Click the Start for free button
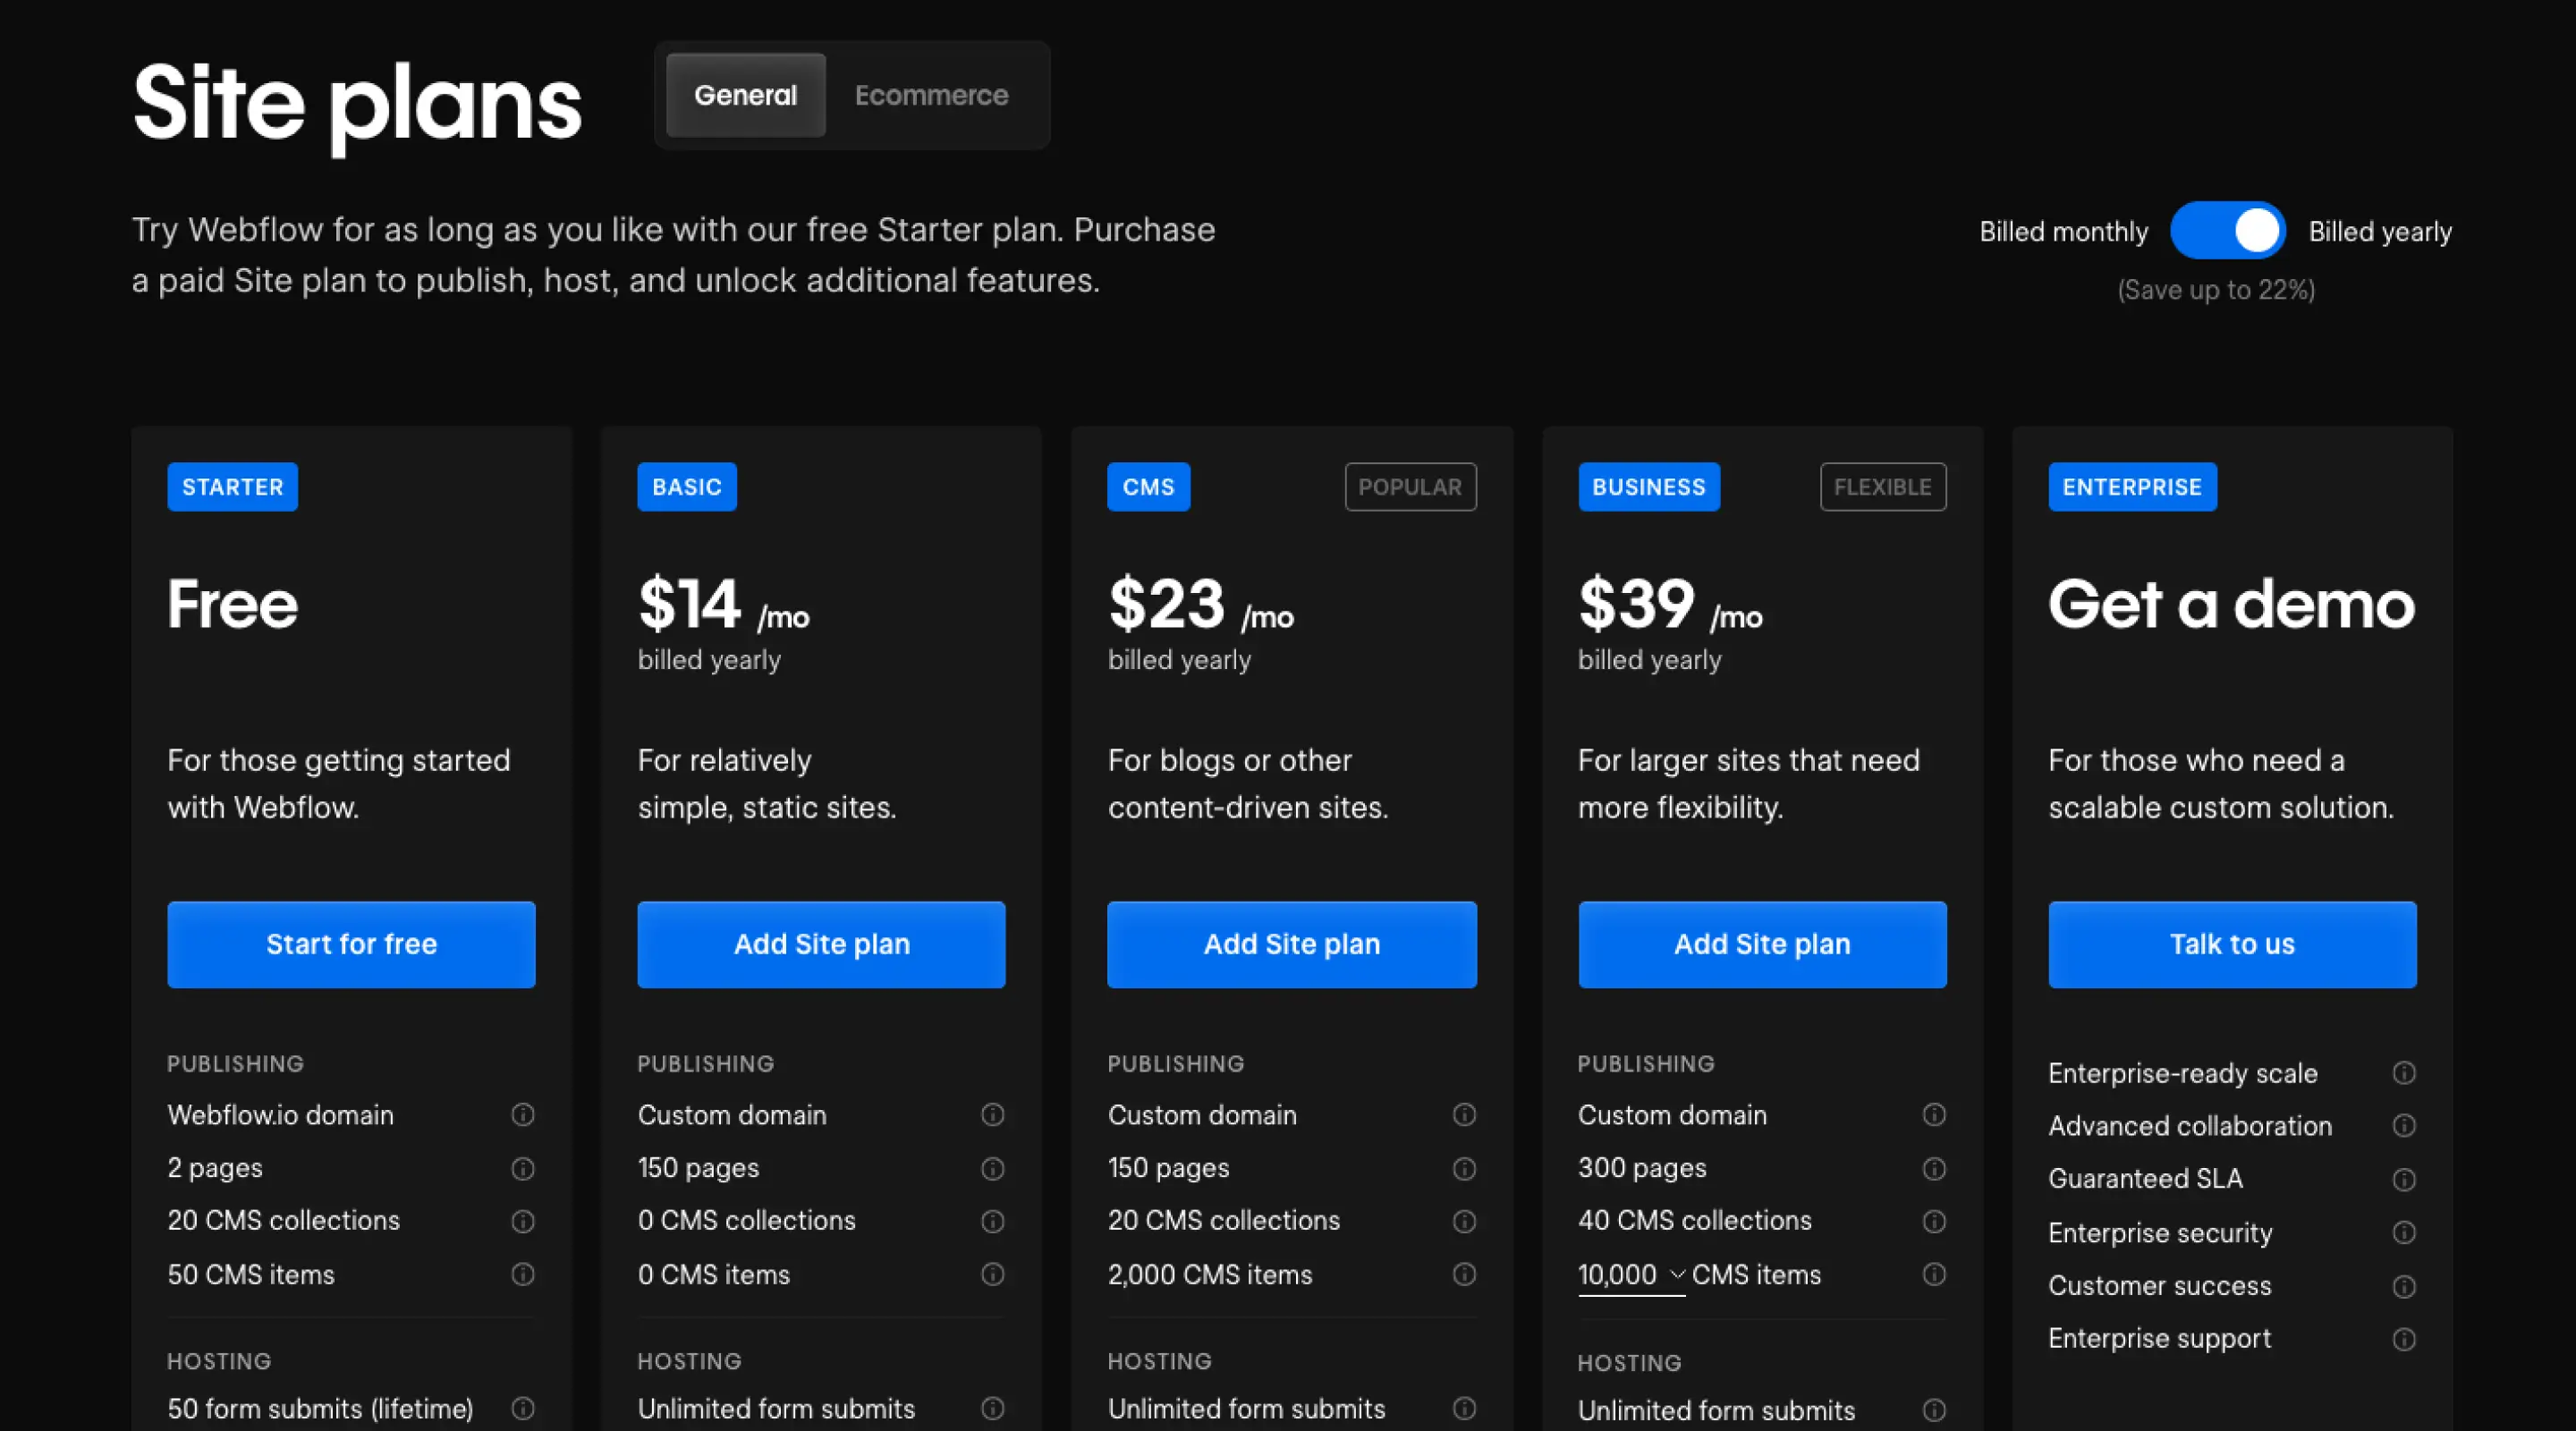The image size is (2576, 1431). pos(351,944)
